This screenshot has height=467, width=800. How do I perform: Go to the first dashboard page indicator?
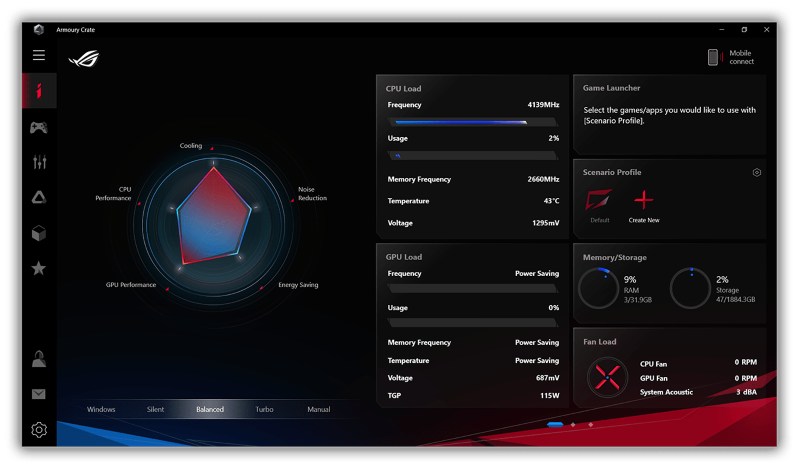point(555,425)
